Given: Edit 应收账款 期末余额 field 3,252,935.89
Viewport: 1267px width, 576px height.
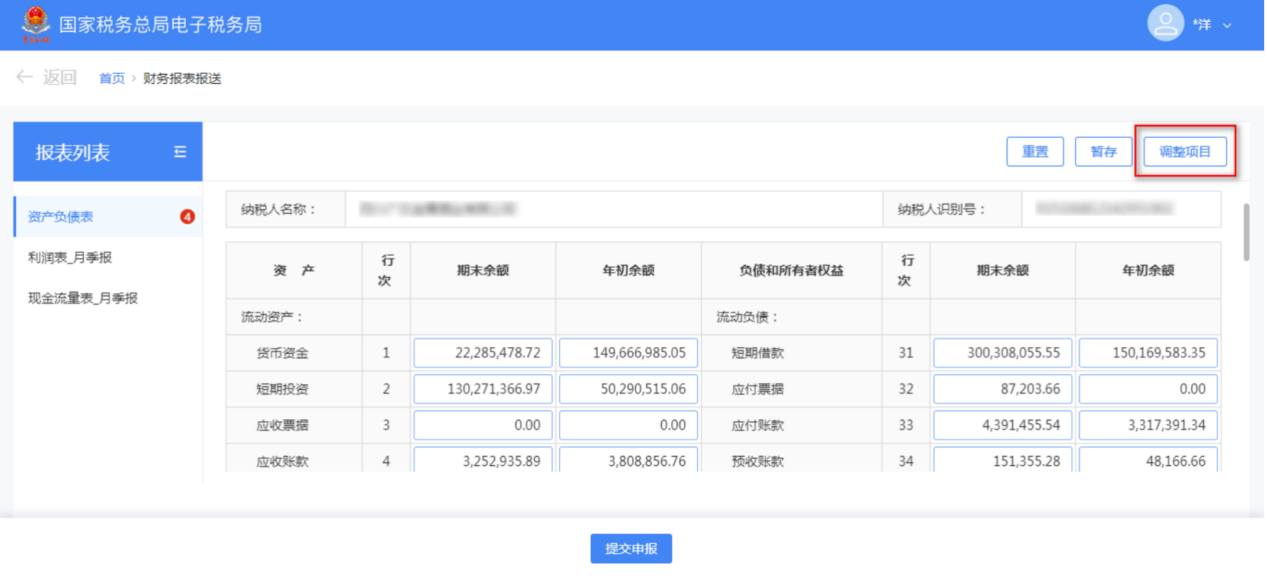Looking at the screenshot, I should [x=483, y=460].
